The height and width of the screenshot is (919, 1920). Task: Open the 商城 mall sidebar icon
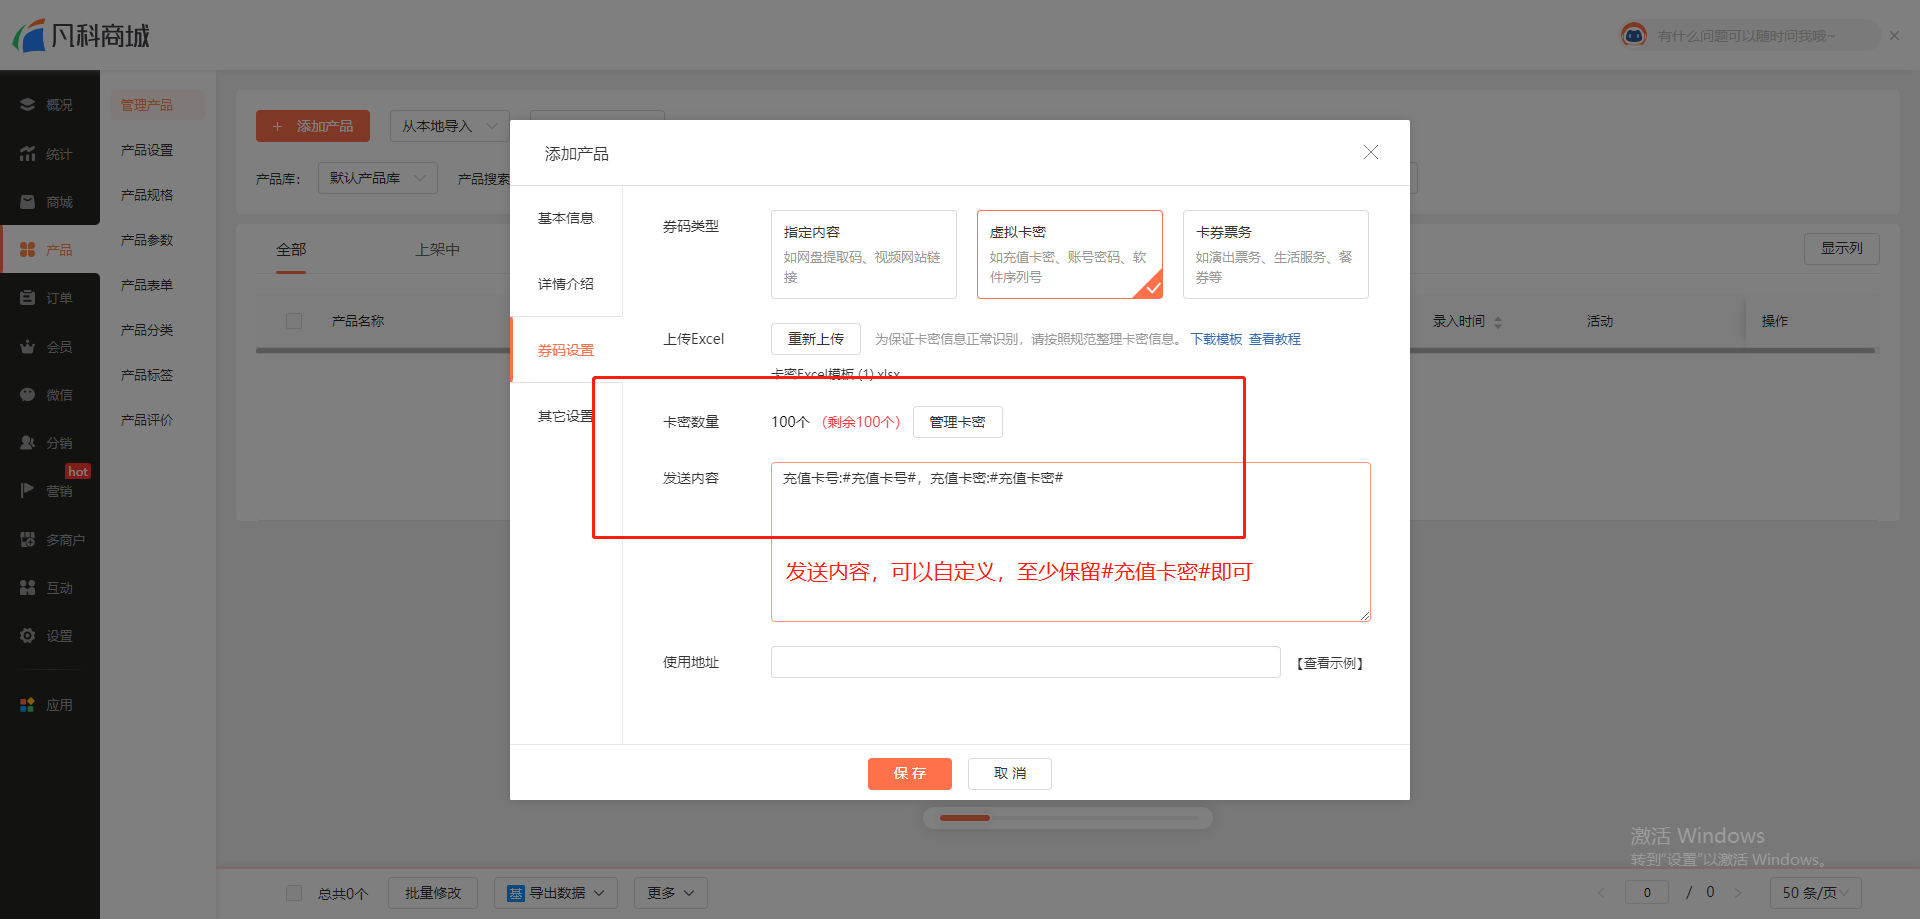click(28, 202)
